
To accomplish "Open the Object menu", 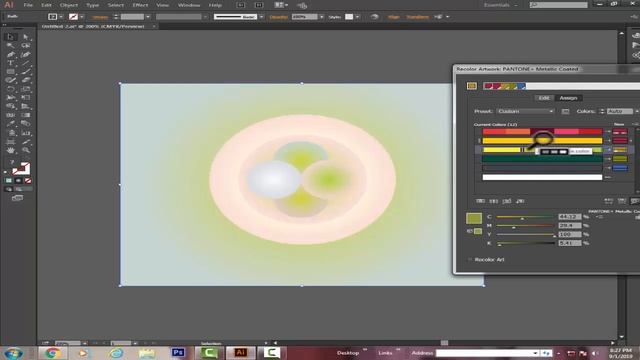I will tap(69, 5).
